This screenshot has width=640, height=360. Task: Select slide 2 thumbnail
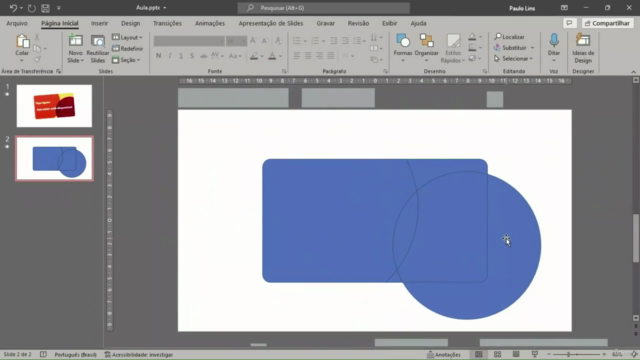pyautogui.click(x=54, y=158)
